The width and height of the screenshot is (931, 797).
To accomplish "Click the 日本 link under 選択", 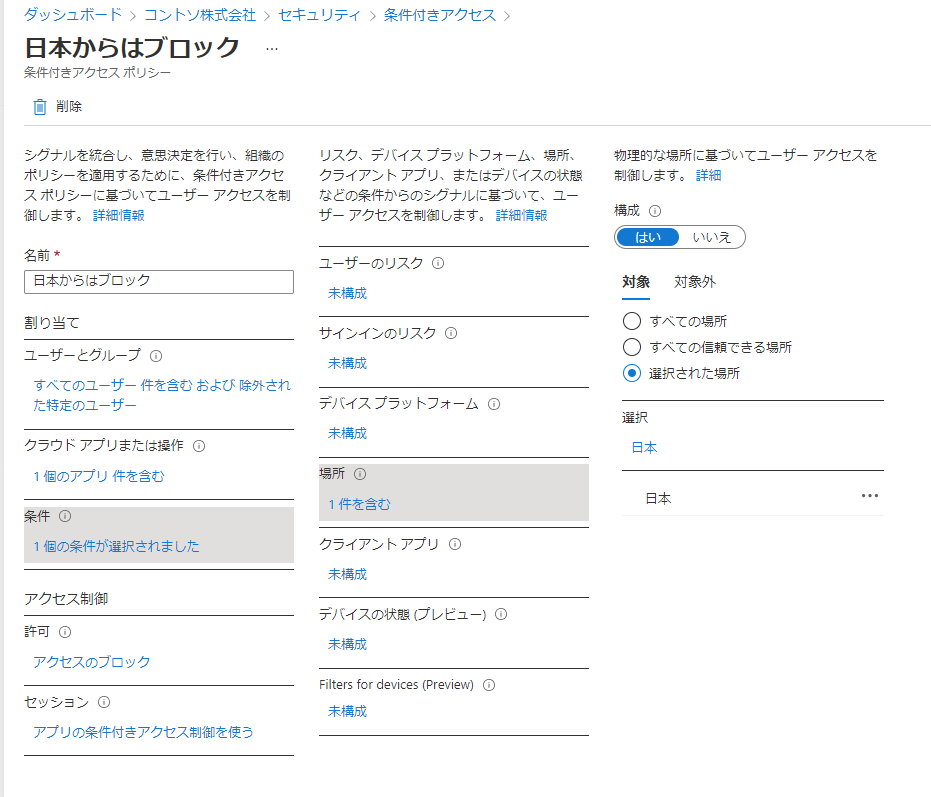I will pos(644,448).
